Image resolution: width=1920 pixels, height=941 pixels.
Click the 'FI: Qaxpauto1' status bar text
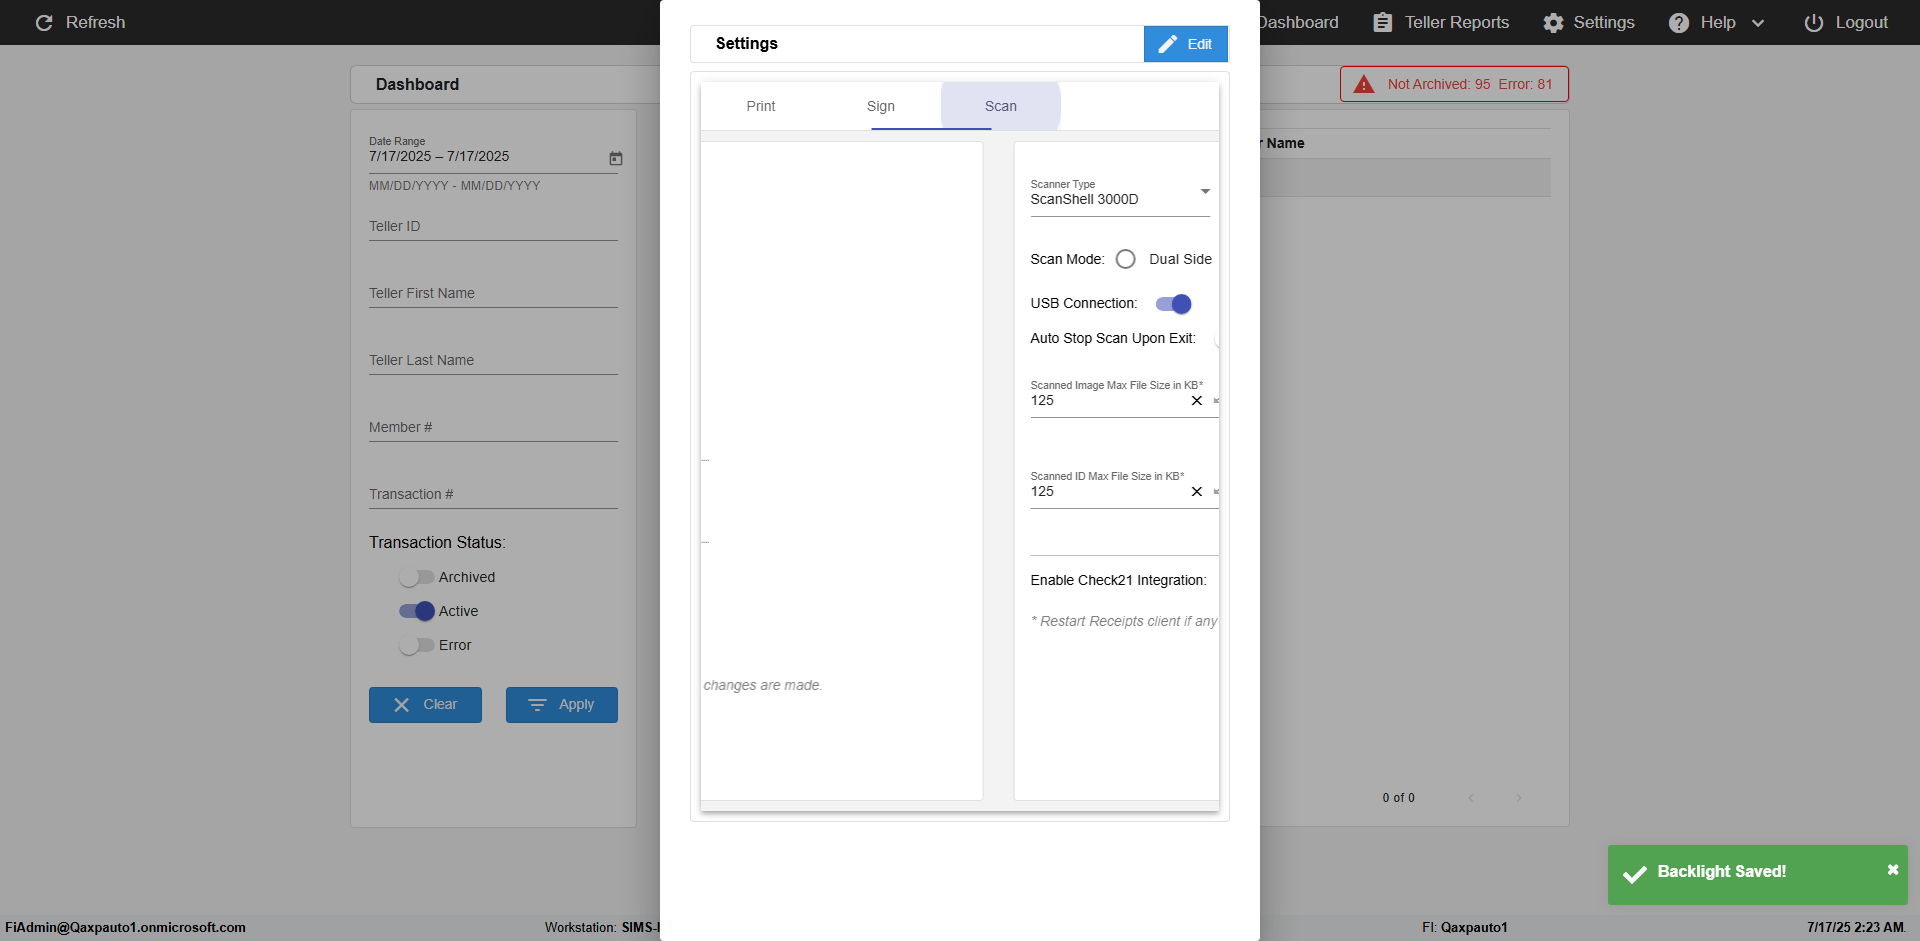click(1465, 928)
